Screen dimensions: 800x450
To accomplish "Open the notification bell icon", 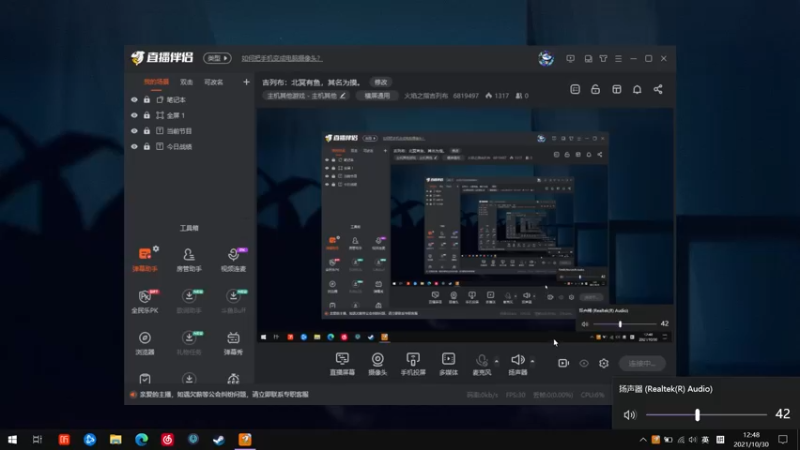I will pyautogui.click(x=637, y=89).
